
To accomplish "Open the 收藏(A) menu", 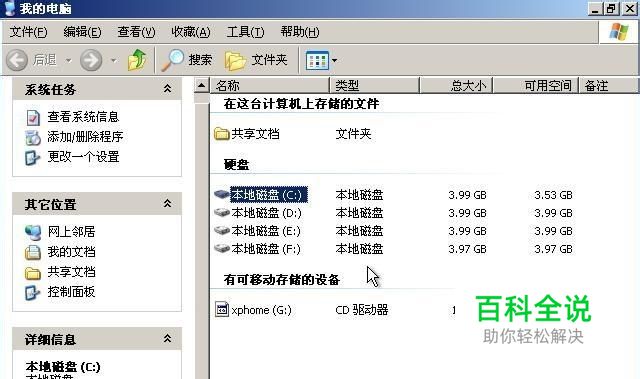I will (191, 32).
